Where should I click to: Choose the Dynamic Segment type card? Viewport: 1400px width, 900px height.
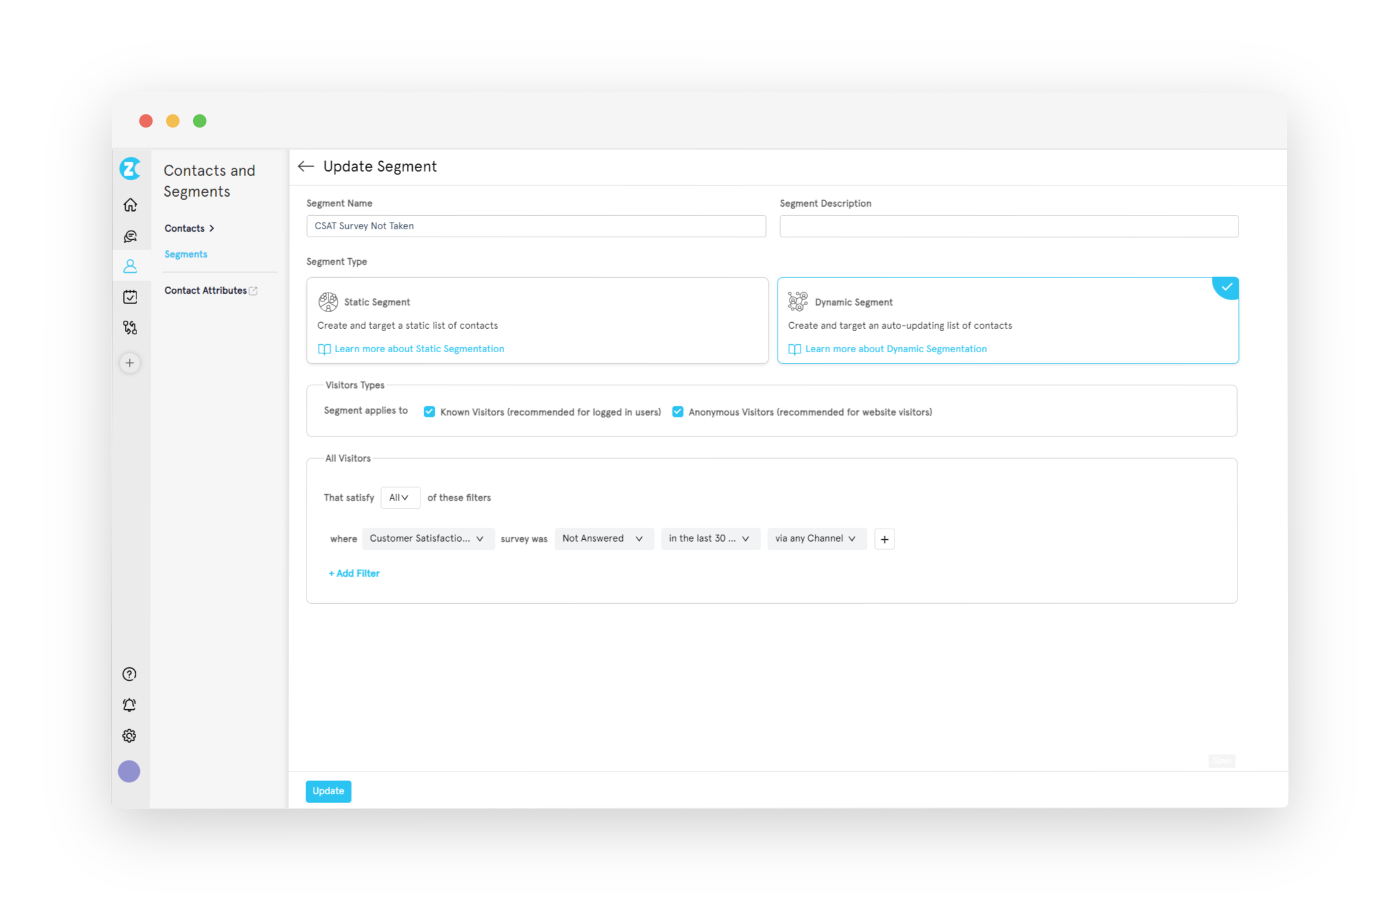pos(1008,320)
